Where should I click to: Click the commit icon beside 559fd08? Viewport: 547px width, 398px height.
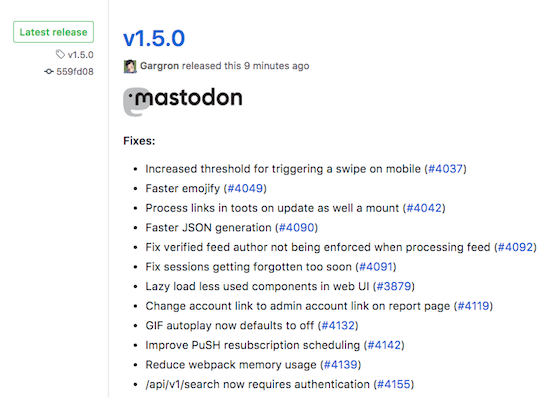click(x=49, y=72)
